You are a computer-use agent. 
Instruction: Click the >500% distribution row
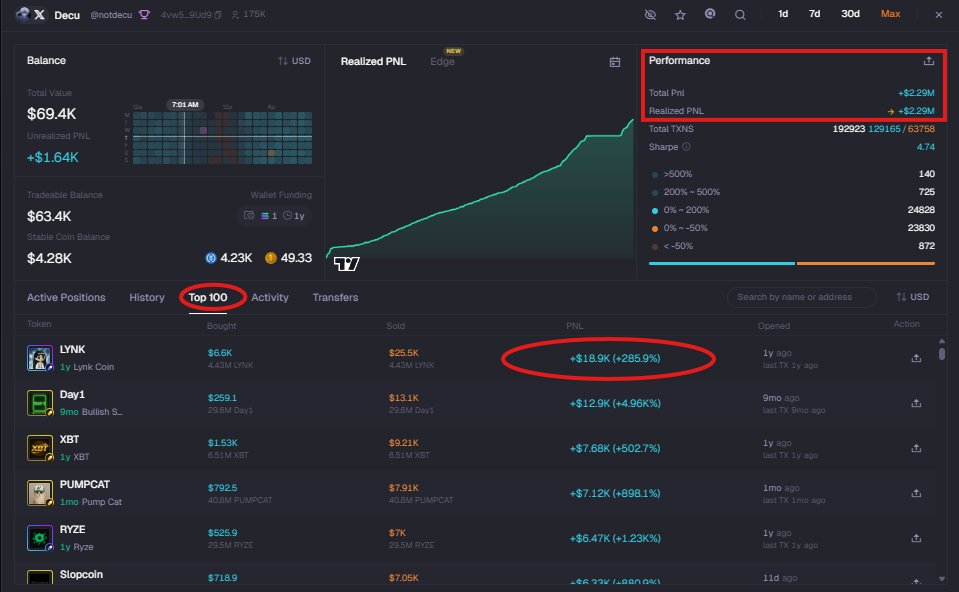[x=792, y=174]
